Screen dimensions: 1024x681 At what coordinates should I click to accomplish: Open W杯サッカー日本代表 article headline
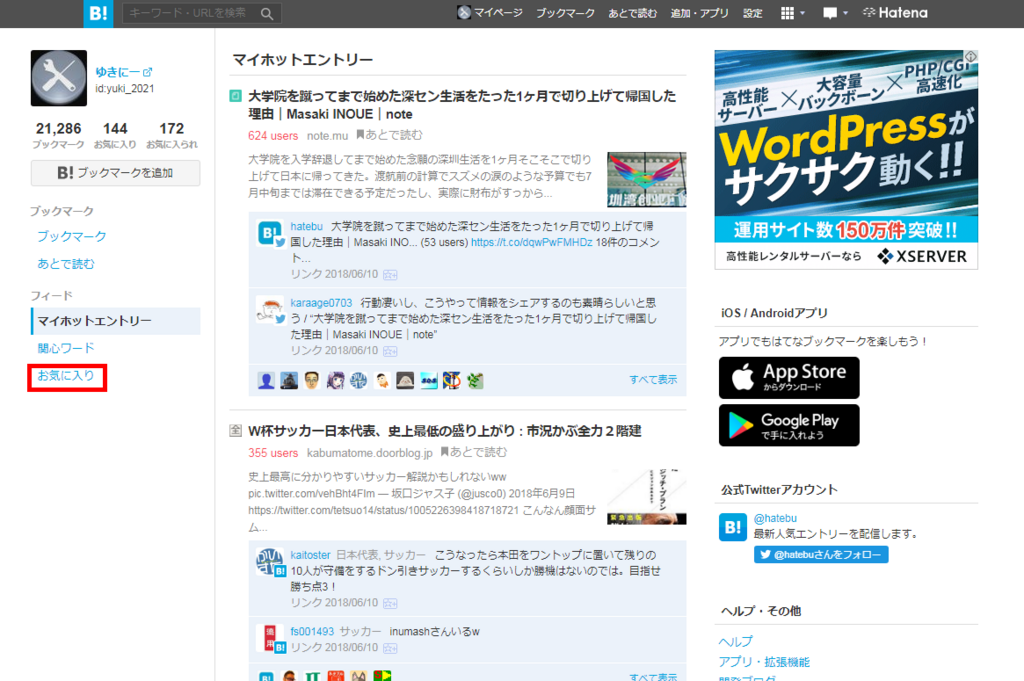point(445,431)
